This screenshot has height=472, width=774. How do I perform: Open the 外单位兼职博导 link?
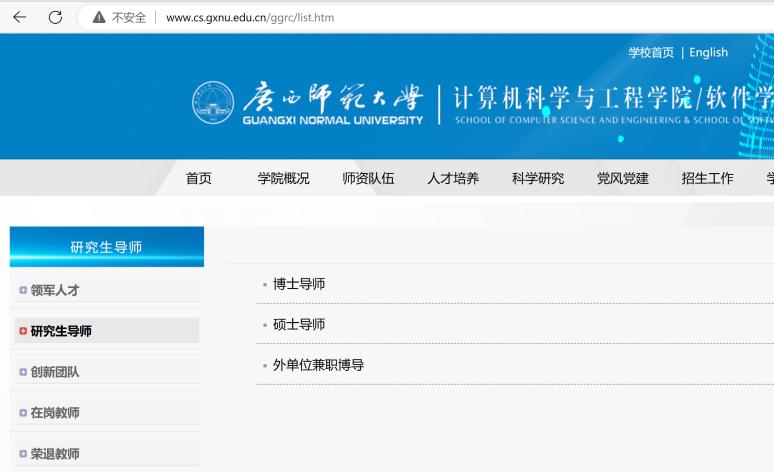[x=318, y=365]
